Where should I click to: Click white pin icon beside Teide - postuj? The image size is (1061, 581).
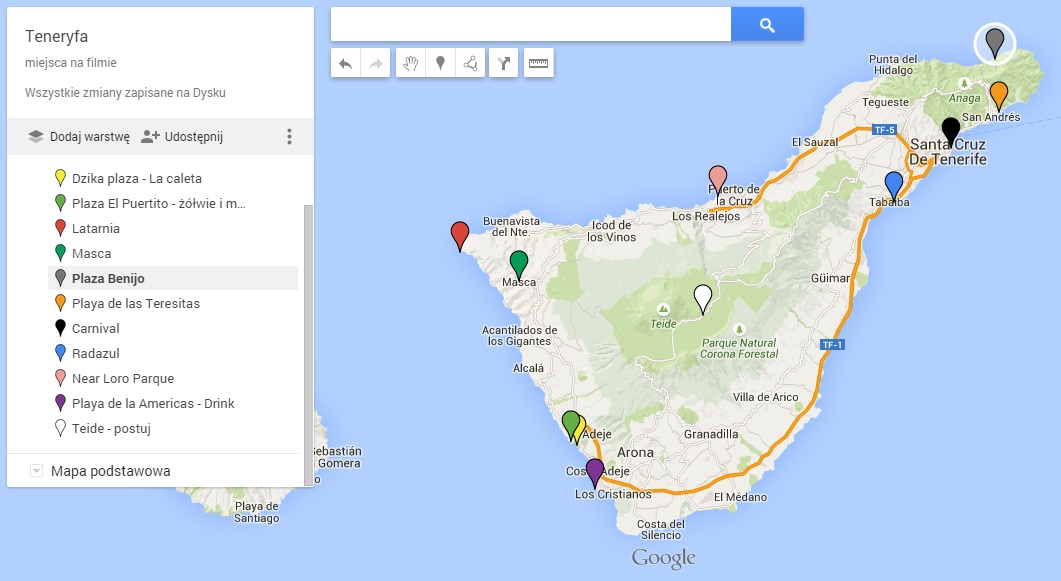[x=60, y=428]
